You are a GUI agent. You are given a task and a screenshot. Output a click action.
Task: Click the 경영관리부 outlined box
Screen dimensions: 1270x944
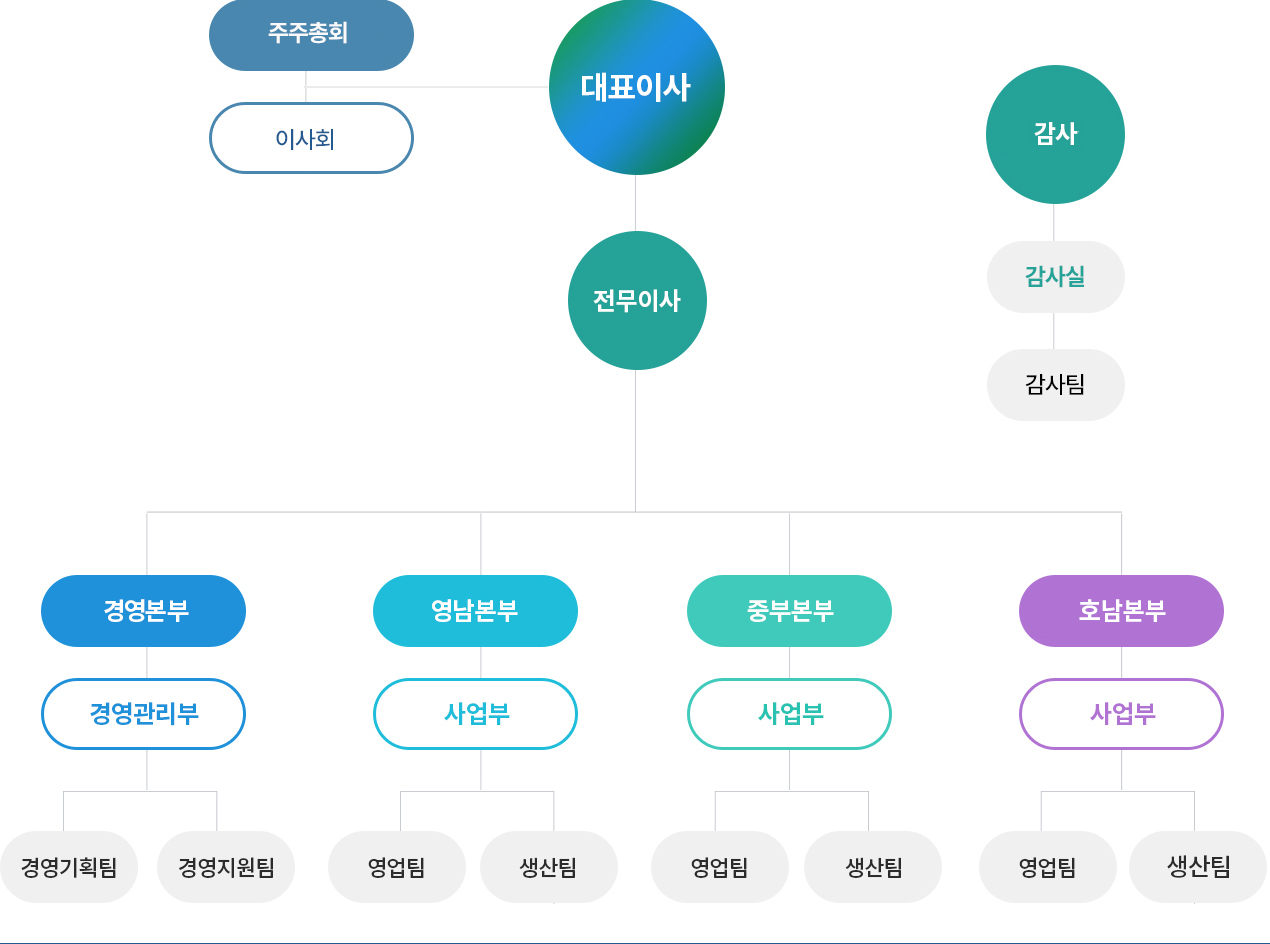pyautogui.click(x=143, y=714)
